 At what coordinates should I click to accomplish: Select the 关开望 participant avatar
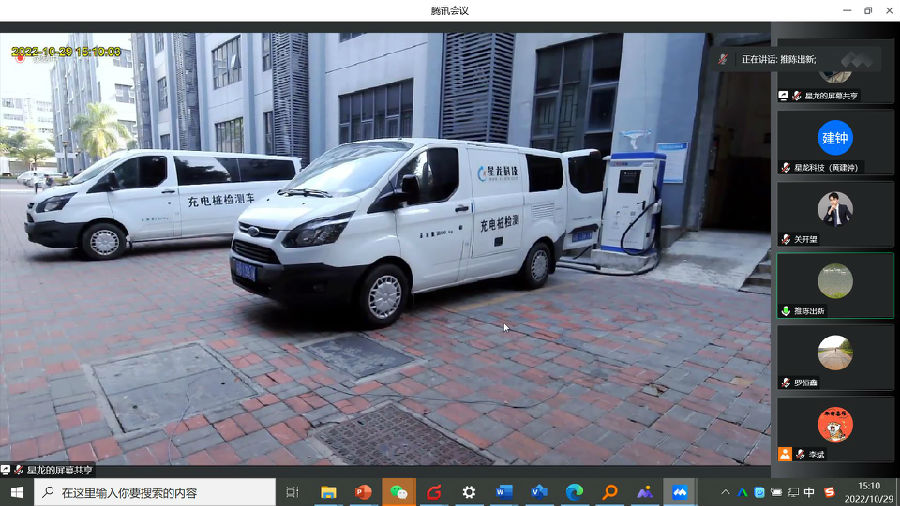pyautogui.click(x=835, y=209)
